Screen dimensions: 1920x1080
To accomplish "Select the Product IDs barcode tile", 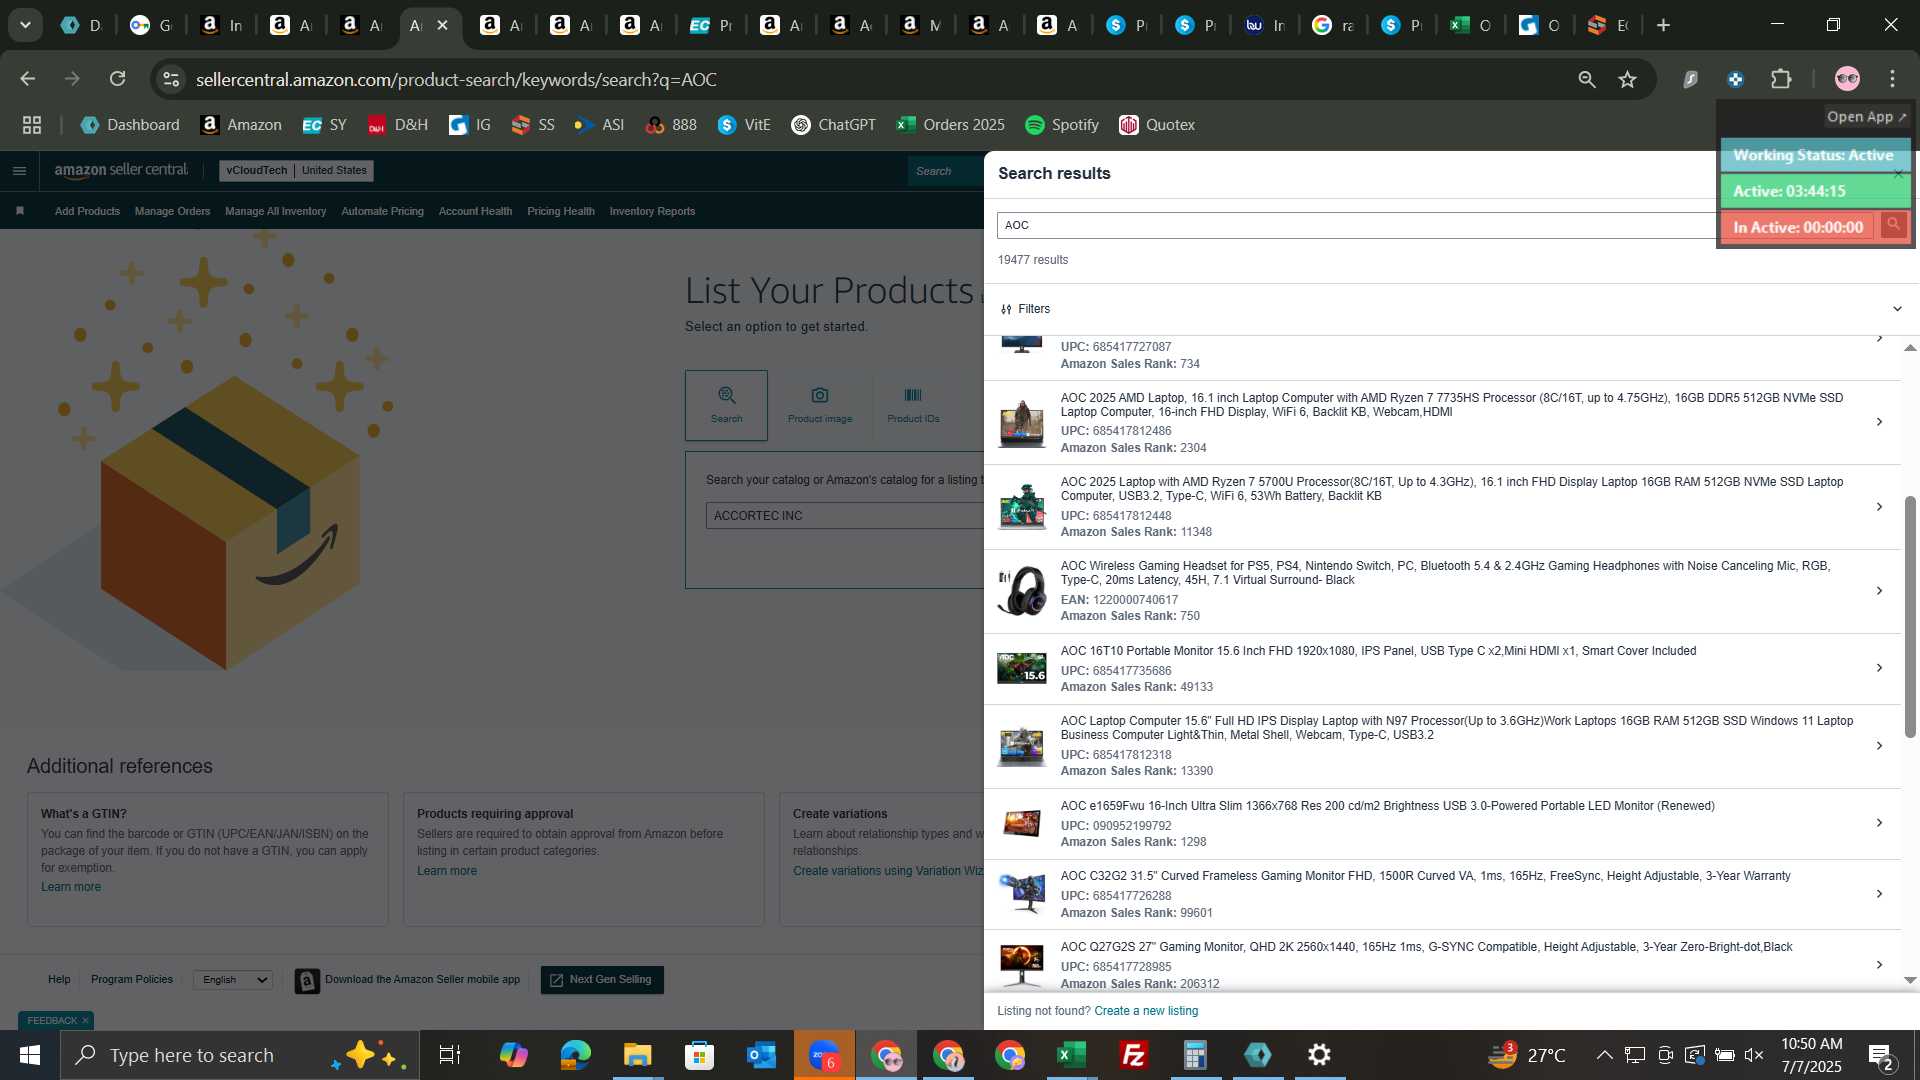I will pos(913,405).
